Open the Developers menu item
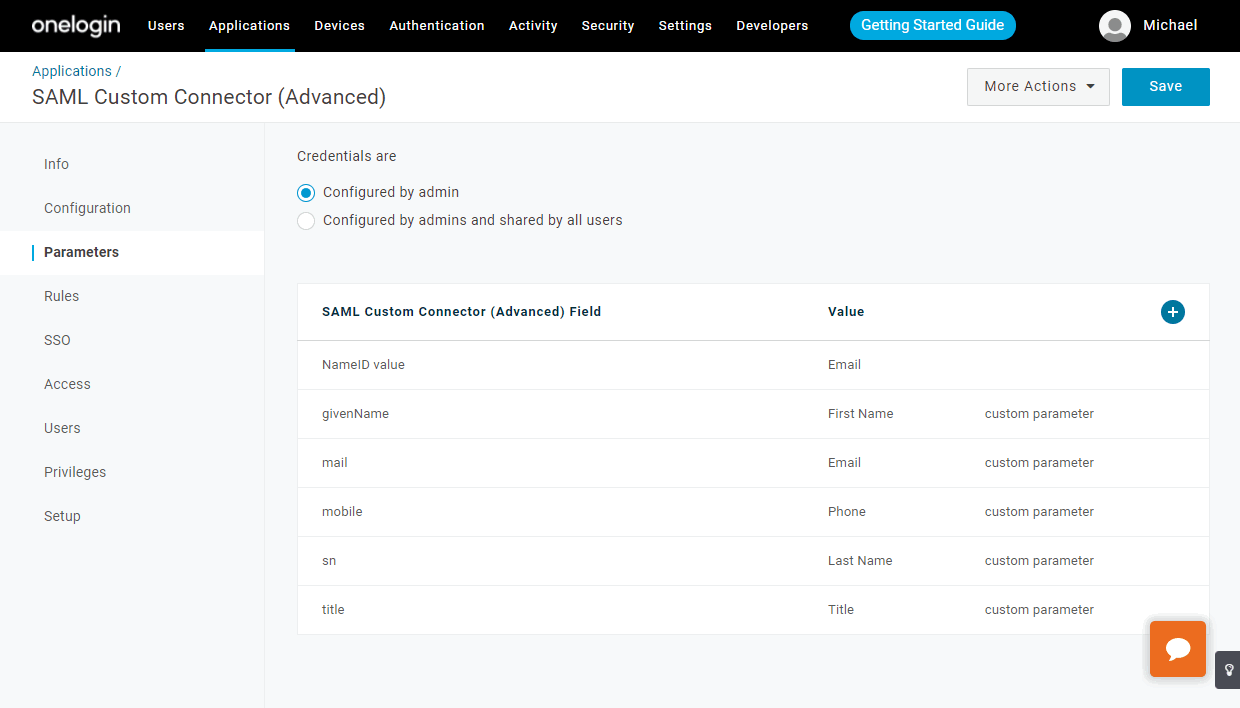This screenshot has width=1240, height=708. tap(772, 26)
